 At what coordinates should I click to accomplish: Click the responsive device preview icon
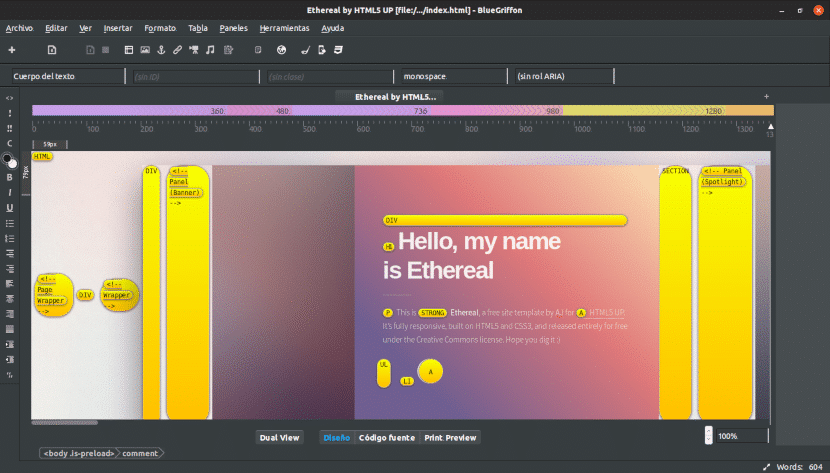click(321, 50)
